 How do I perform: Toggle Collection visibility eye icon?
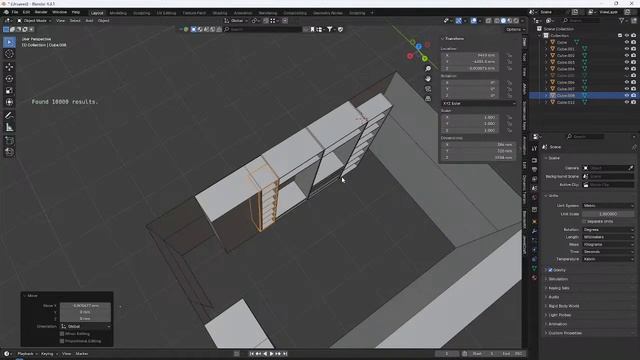(627, 36)
